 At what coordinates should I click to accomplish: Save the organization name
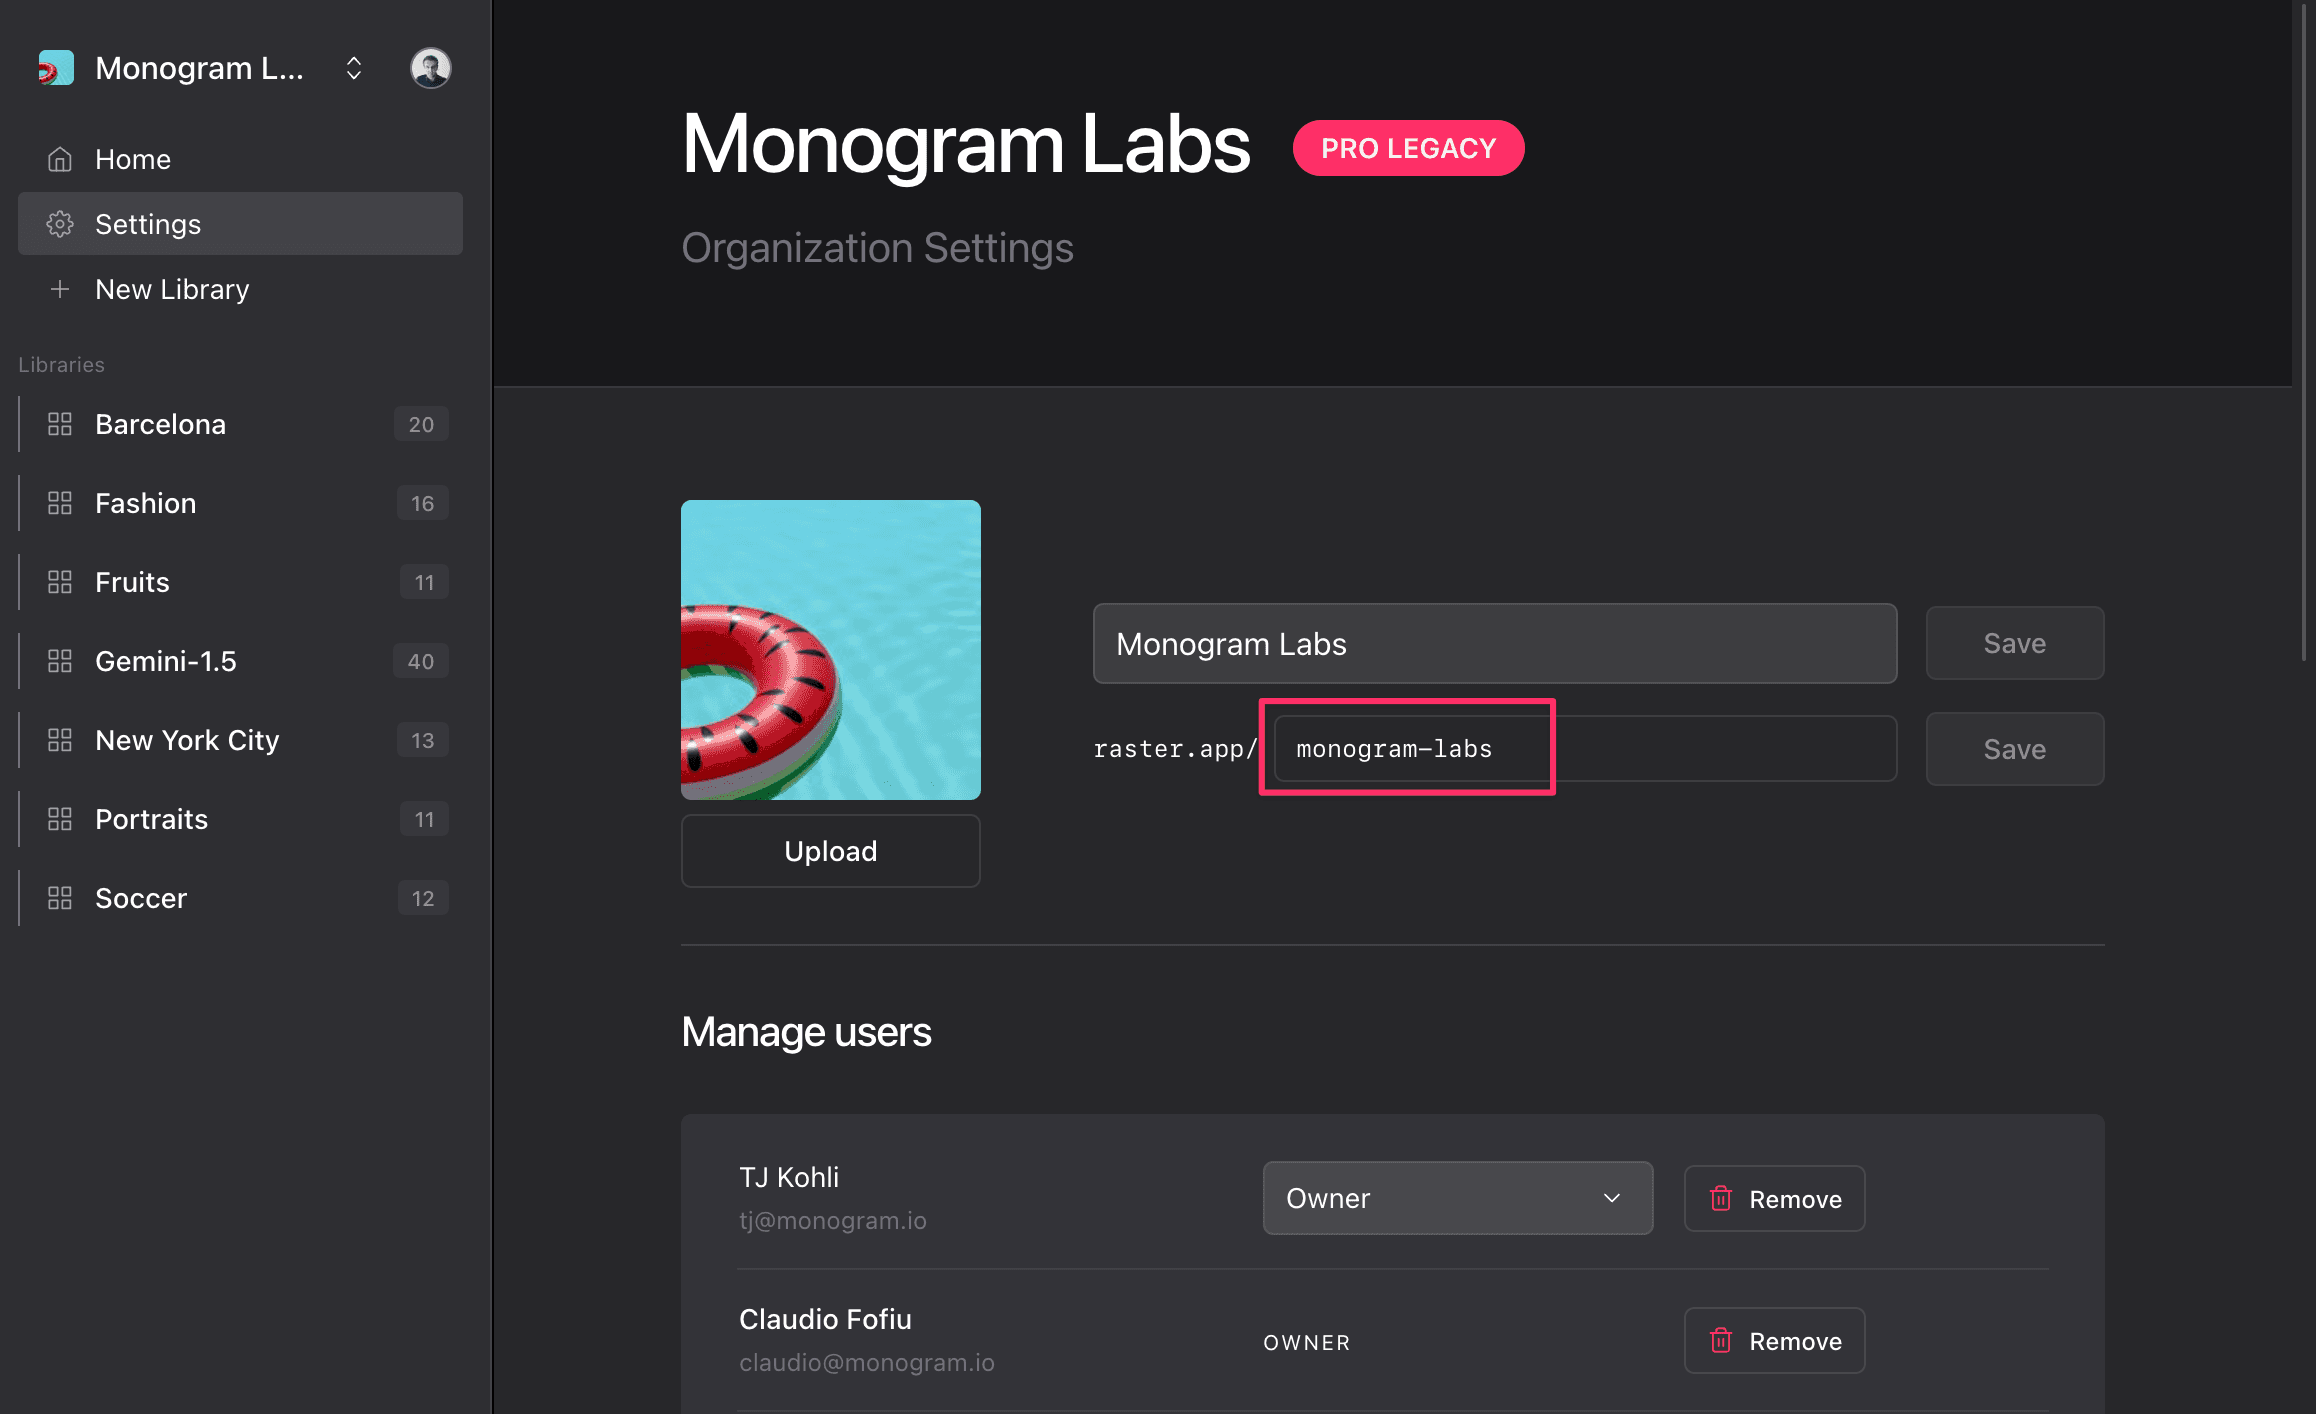coord(2015,643)
